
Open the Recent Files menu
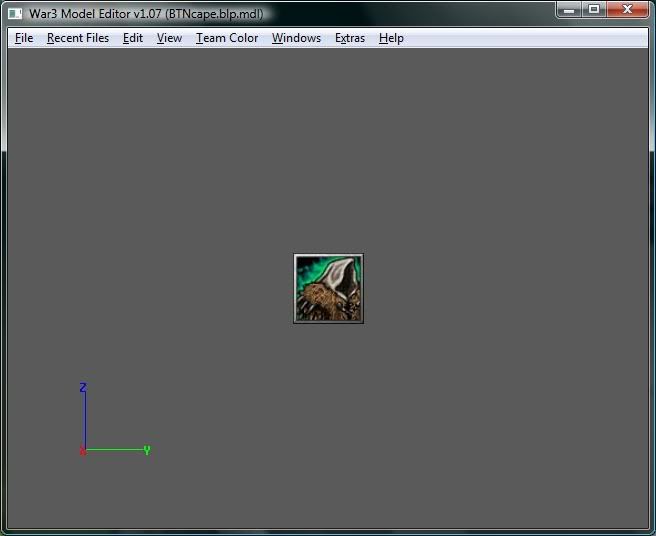(x=78, y=38)
